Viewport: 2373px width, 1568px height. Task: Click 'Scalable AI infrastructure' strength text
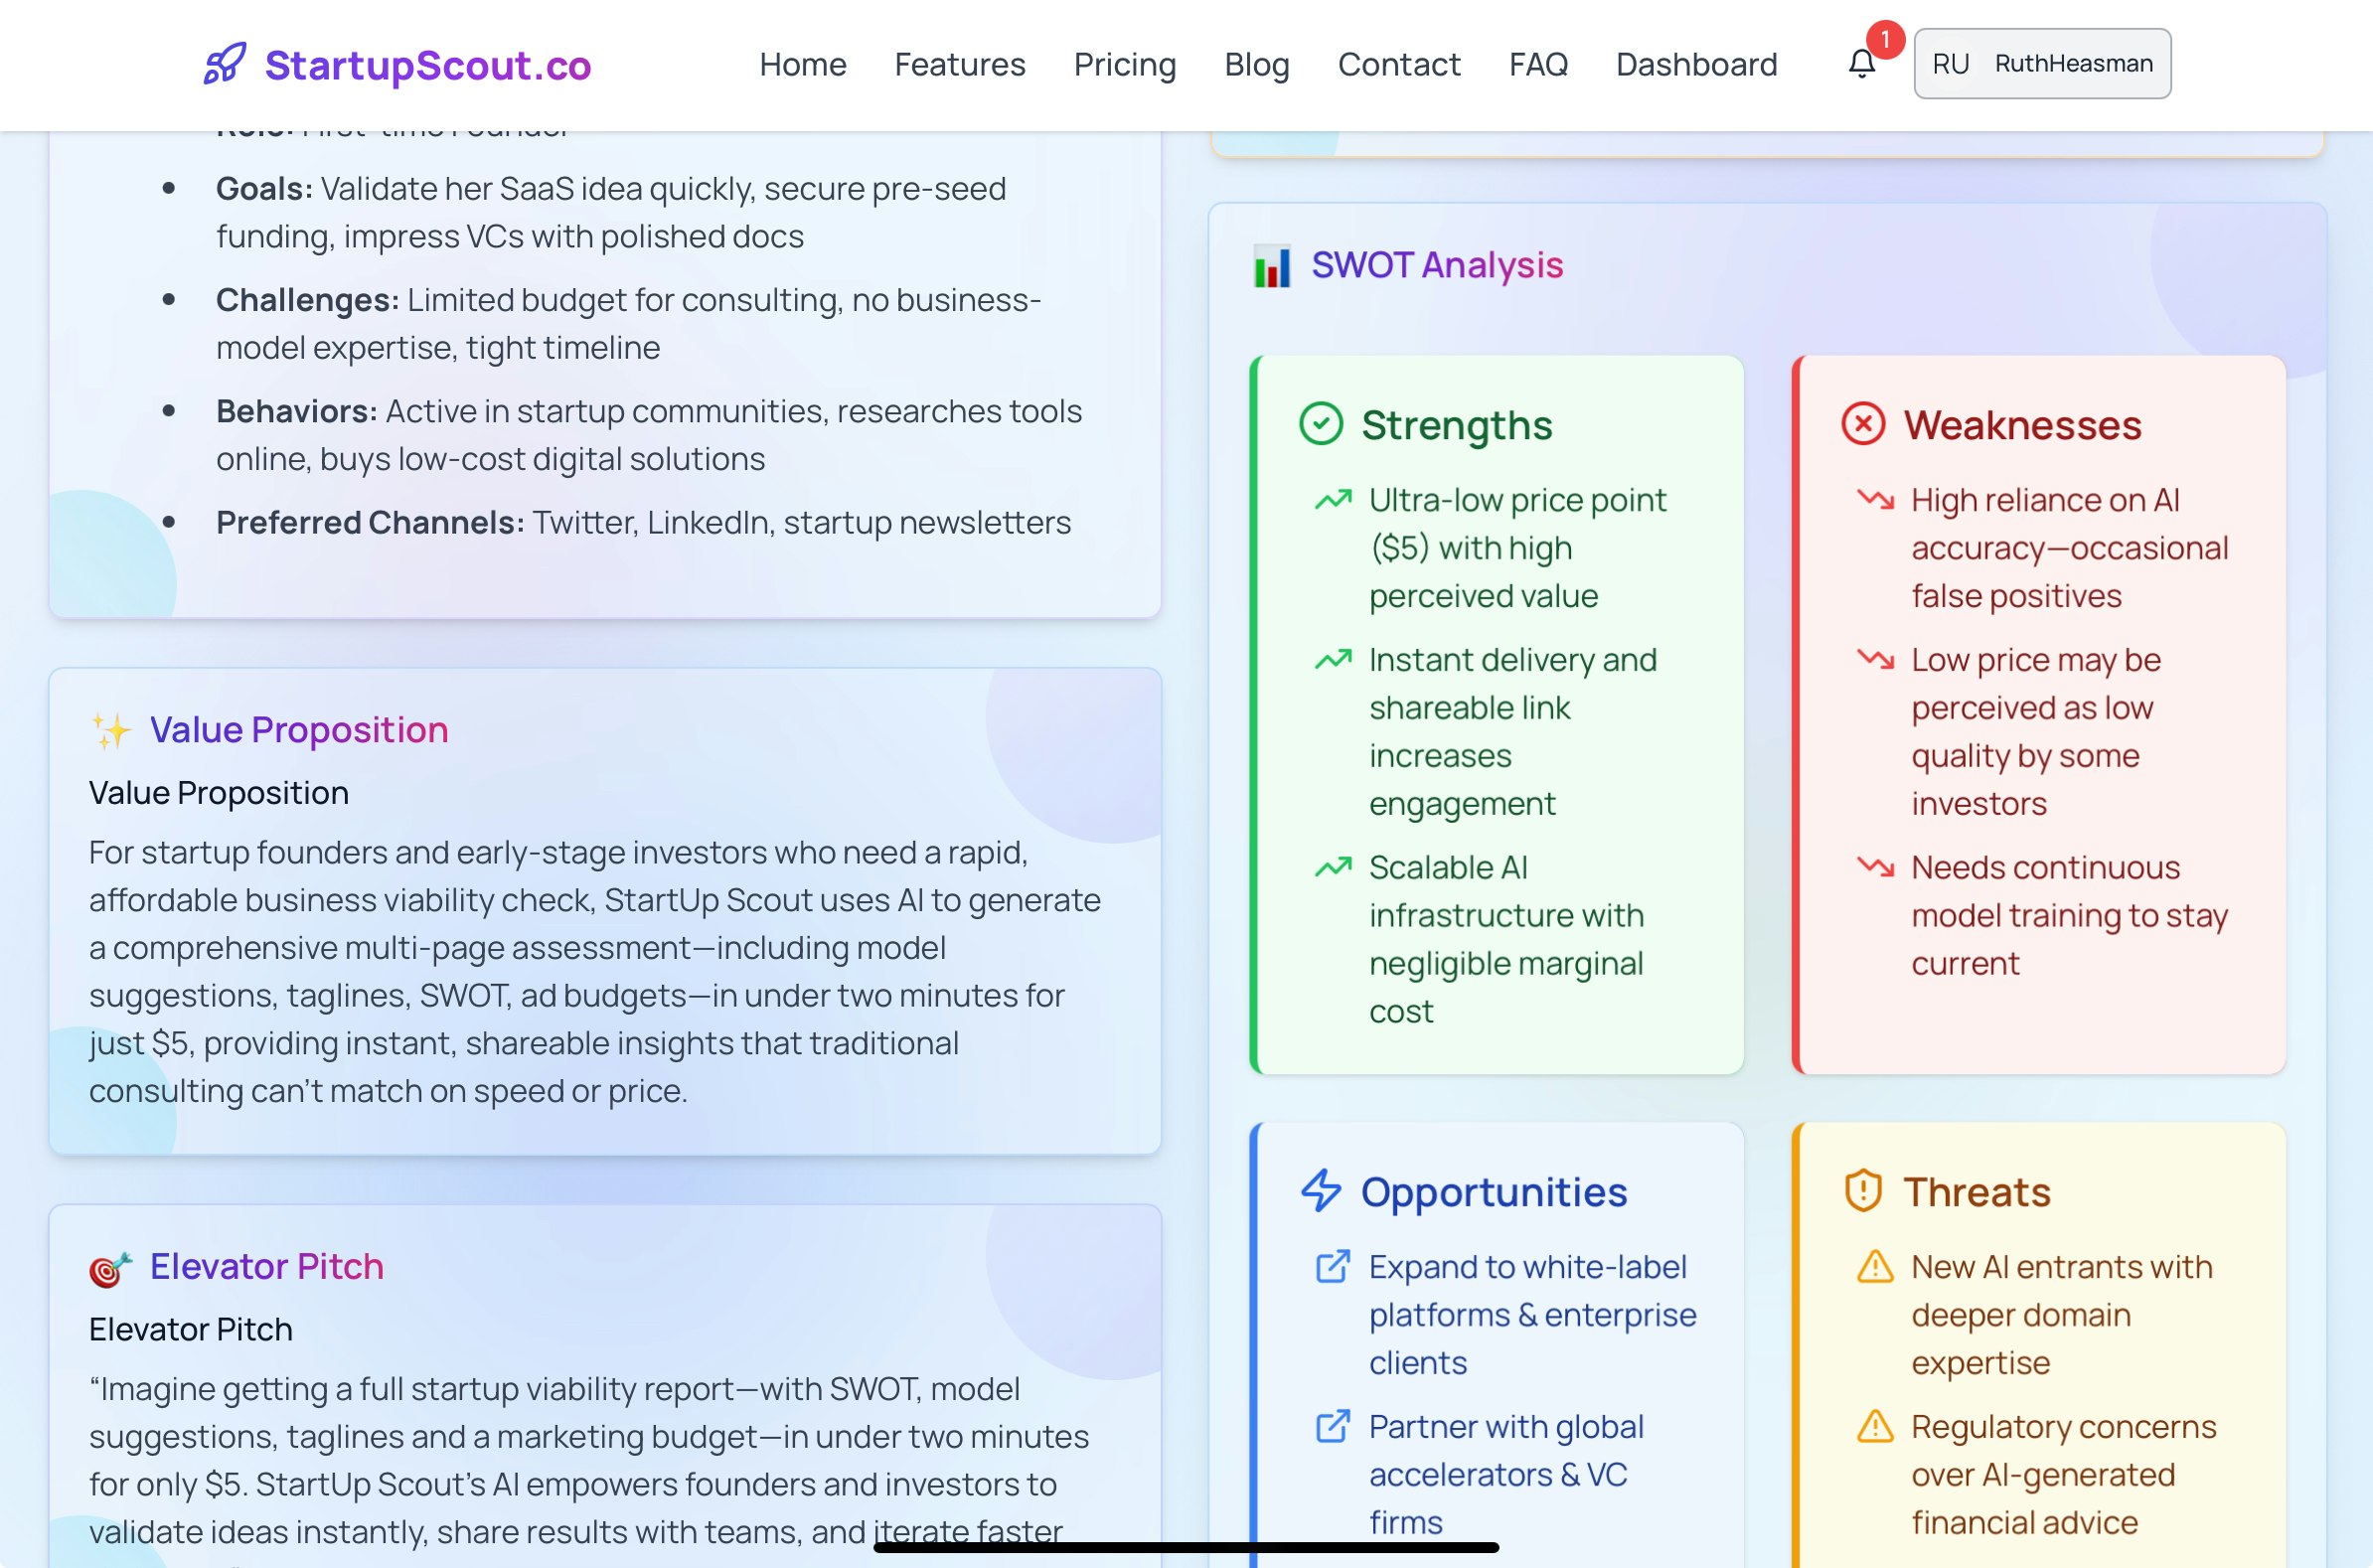(1506, 939)
